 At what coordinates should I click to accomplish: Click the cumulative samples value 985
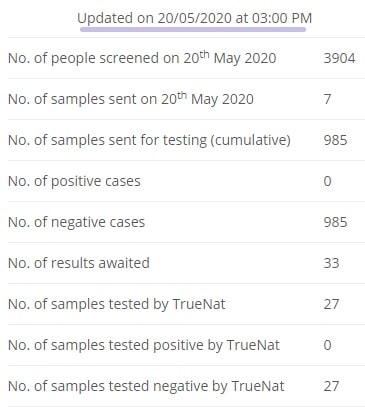click(335, 140)
